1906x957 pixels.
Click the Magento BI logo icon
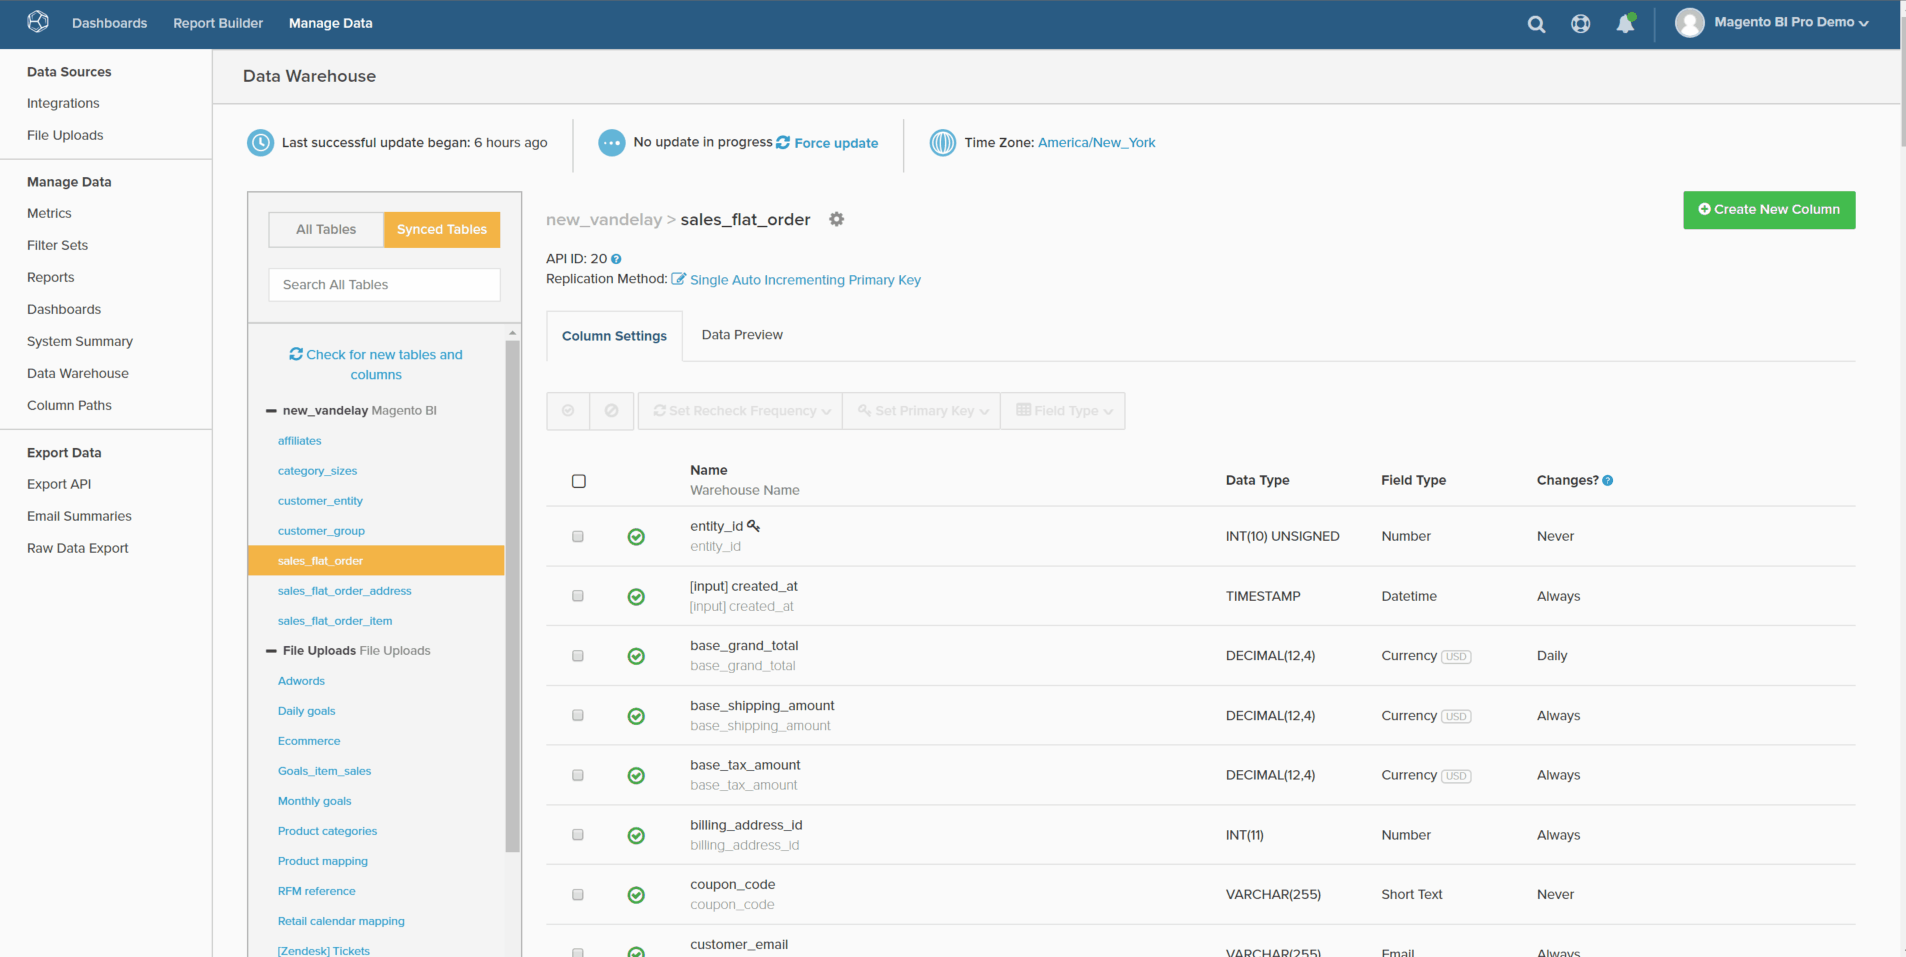pyautogui.click(x=38, y=22)
